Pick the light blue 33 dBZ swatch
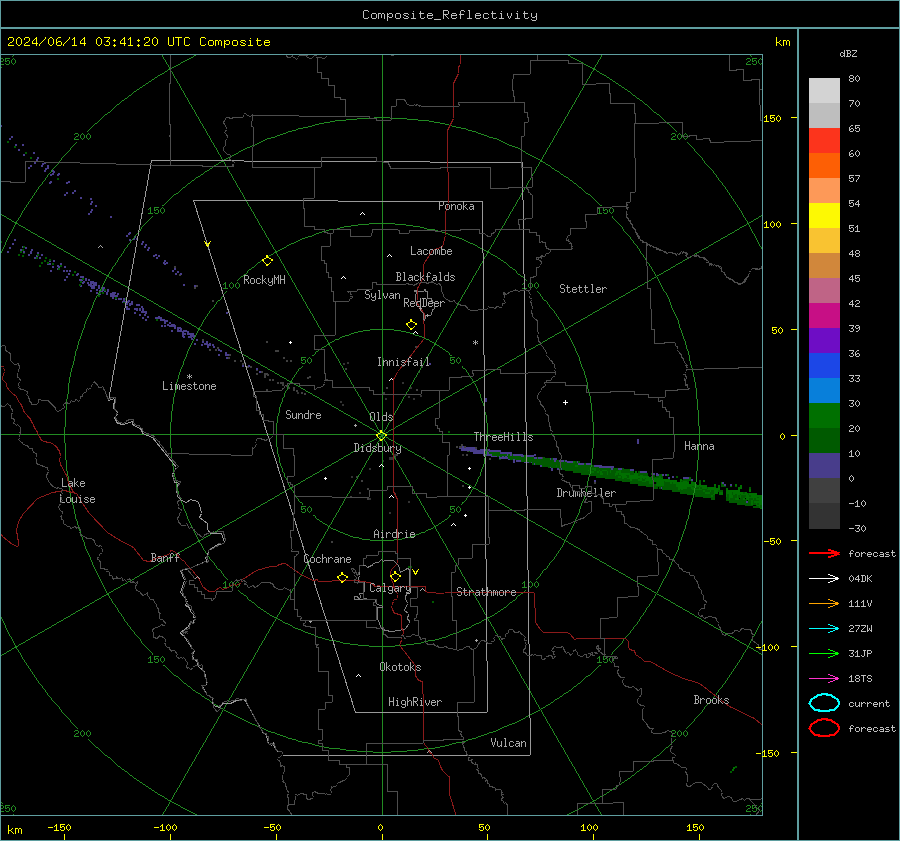Viewport: 900px width, 841px height. [x=824, y=390]
